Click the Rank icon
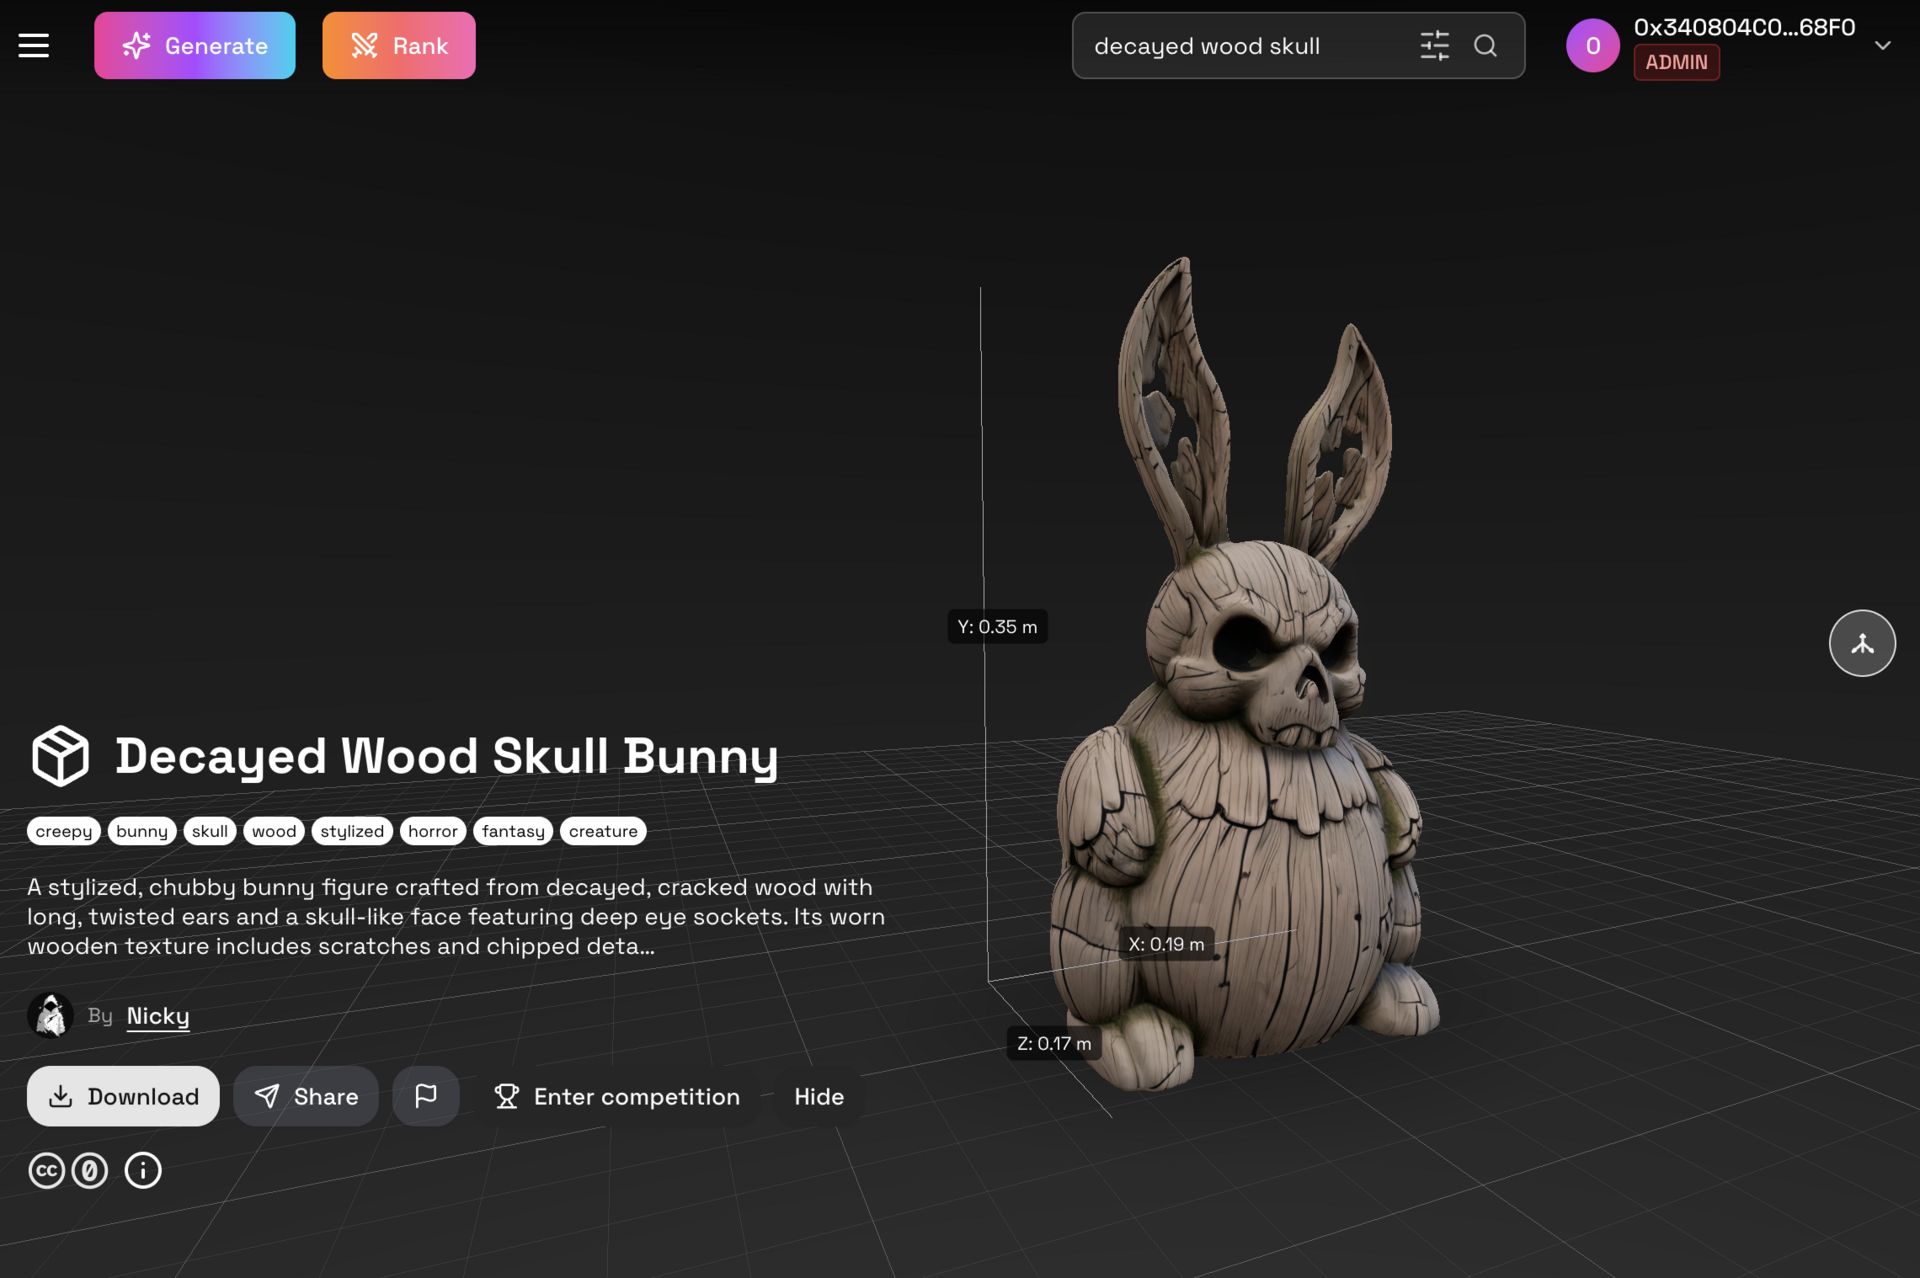 click(x=364, y=45)
